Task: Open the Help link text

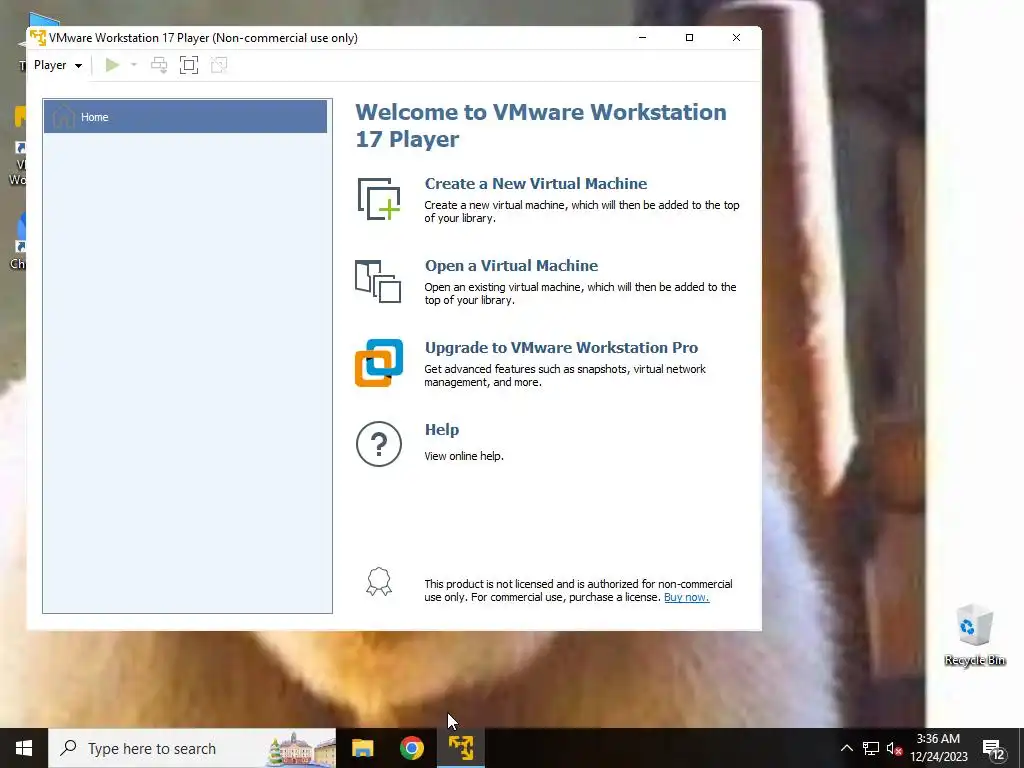Action: click(441, 430)
